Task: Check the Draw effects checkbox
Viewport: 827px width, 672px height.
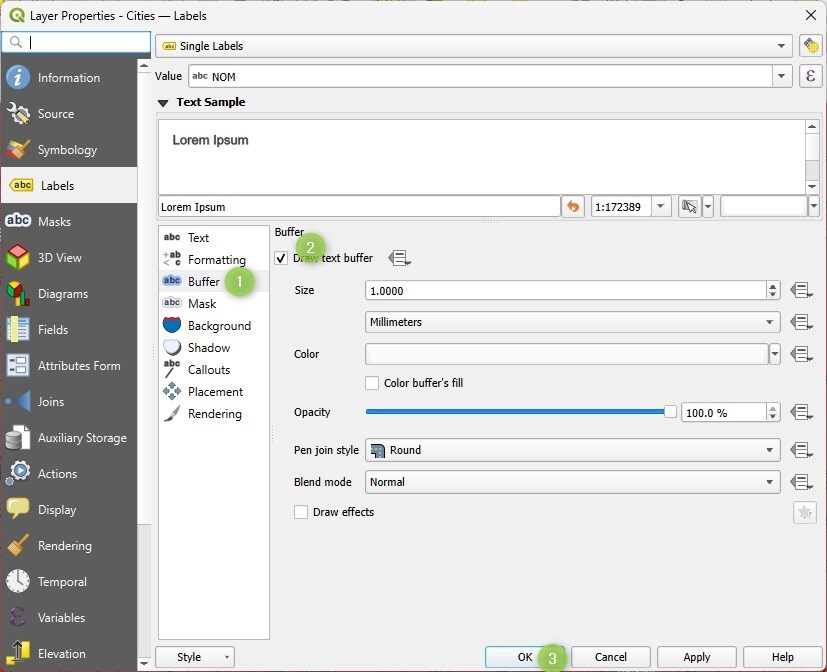Action: pyautogui.click(x=301, y=512)
